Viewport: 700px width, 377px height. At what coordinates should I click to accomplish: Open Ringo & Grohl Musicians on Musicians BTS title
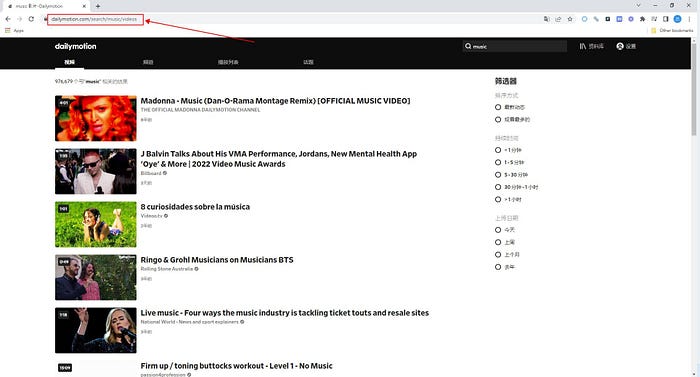pos(217,260)
